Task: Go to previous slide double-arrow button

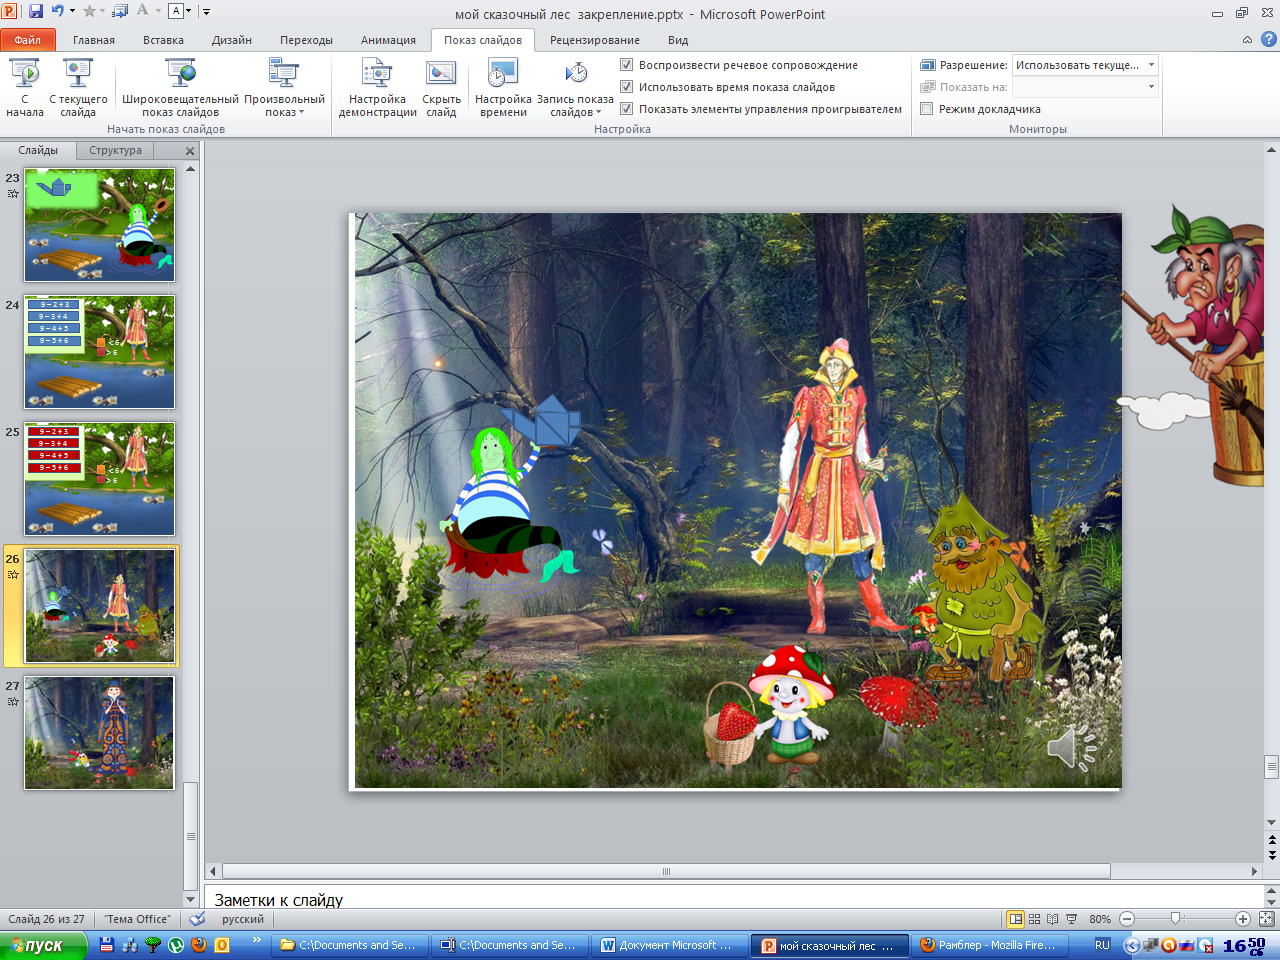Action: (1272, 842)
